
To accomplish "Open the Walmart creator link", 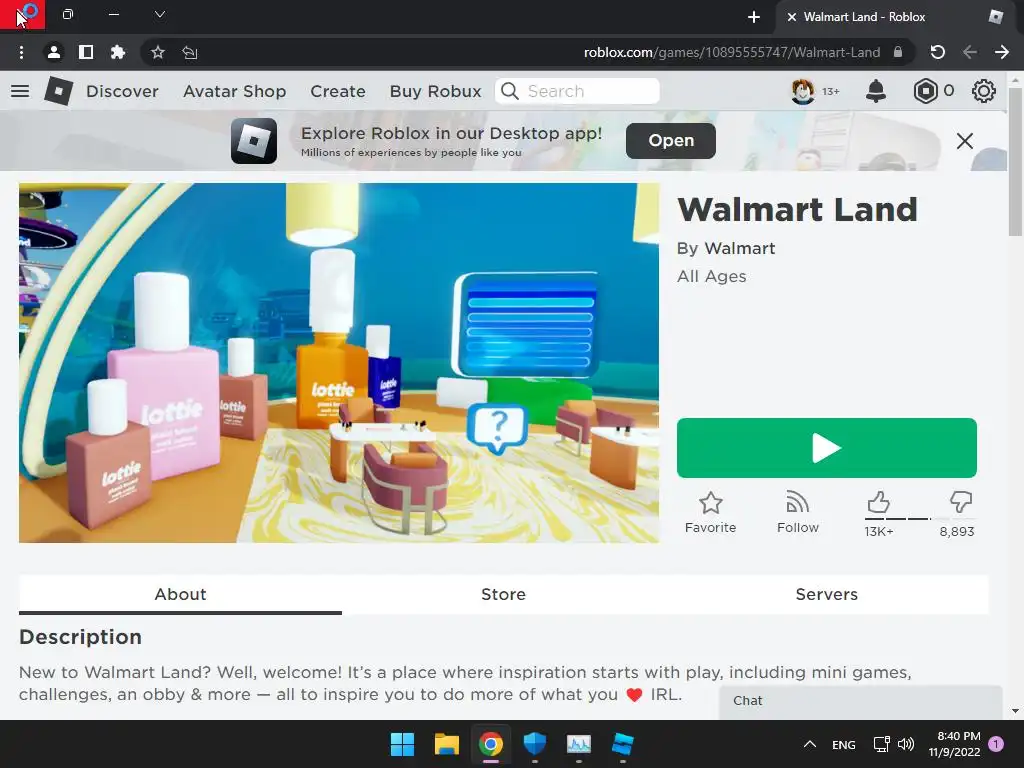I will [740, 248].
